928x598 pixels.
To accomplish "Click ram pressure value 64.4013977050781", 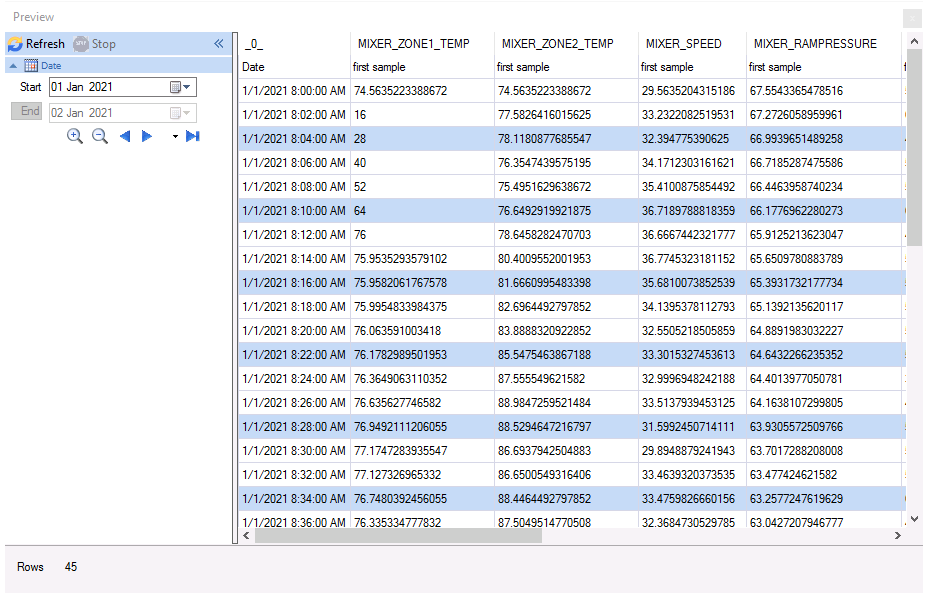I will pos(796,379).
